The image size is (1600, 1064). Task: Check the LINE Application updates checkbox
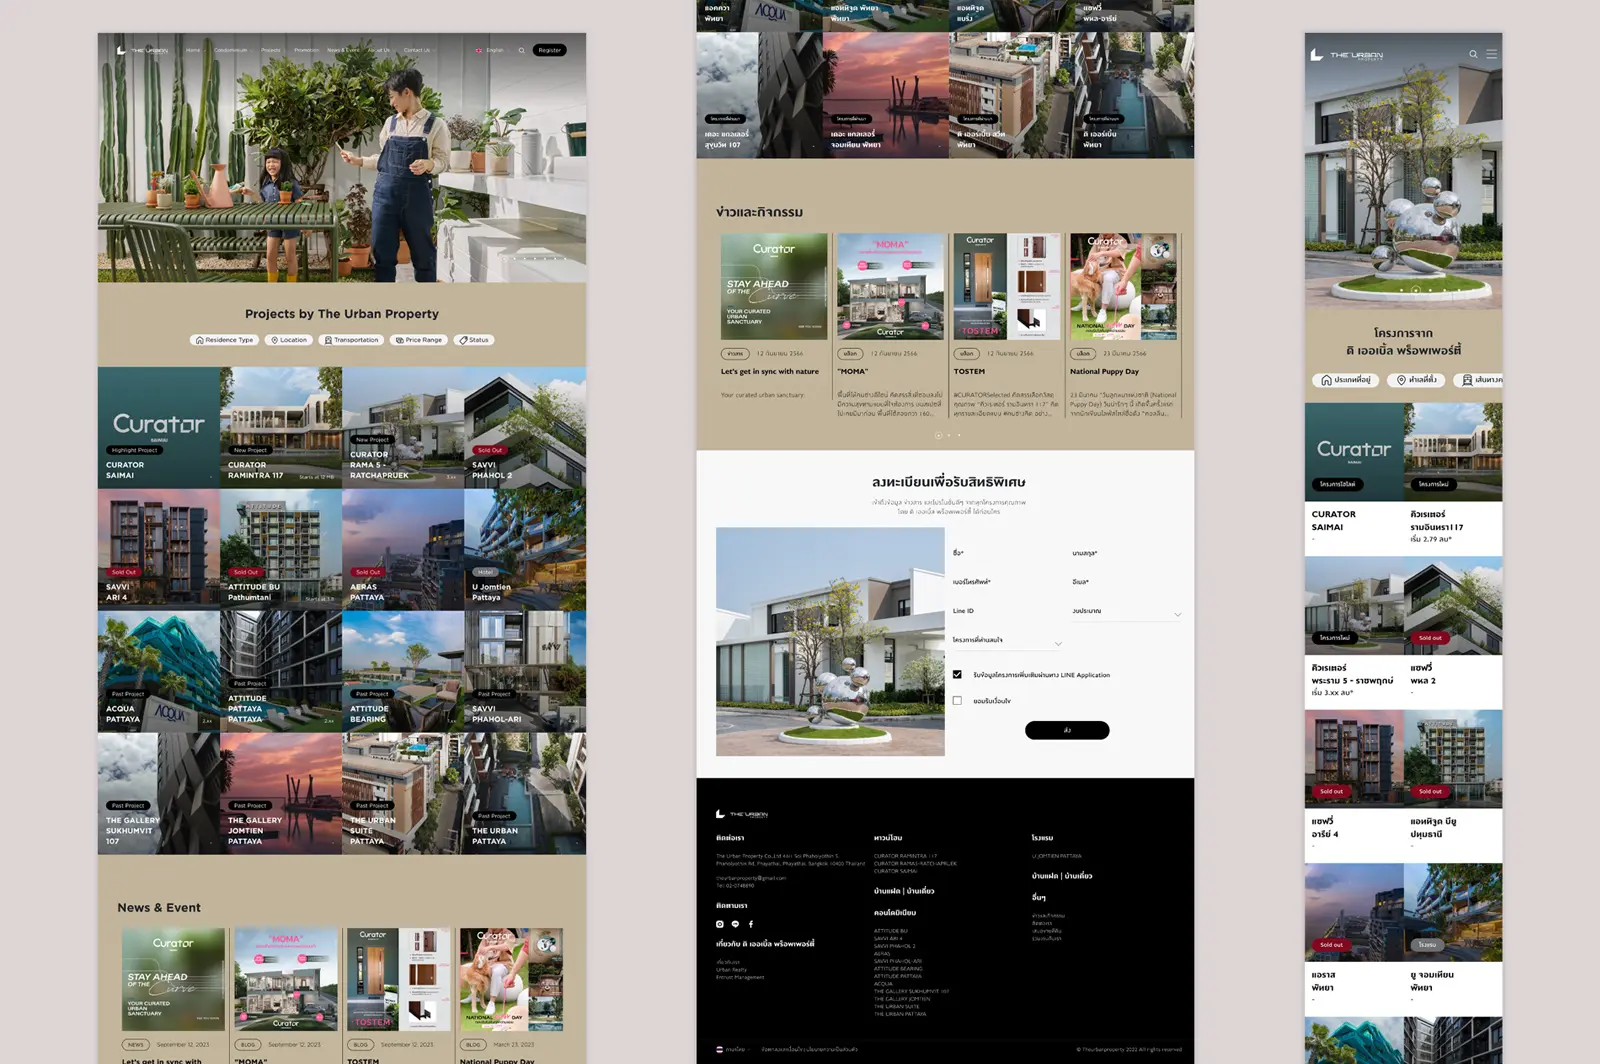pyautogui.click(x=957, y=675)
